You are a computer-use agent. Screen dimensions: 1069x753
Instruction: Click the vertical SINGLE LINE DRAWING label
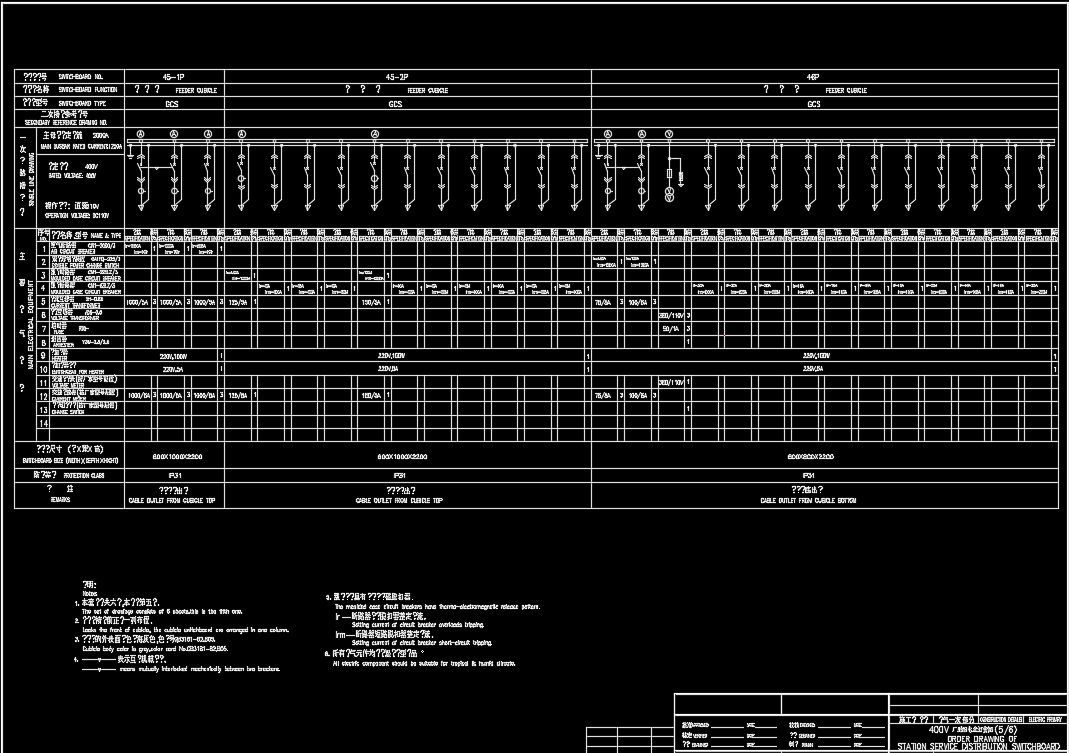(x=31, y=179)
